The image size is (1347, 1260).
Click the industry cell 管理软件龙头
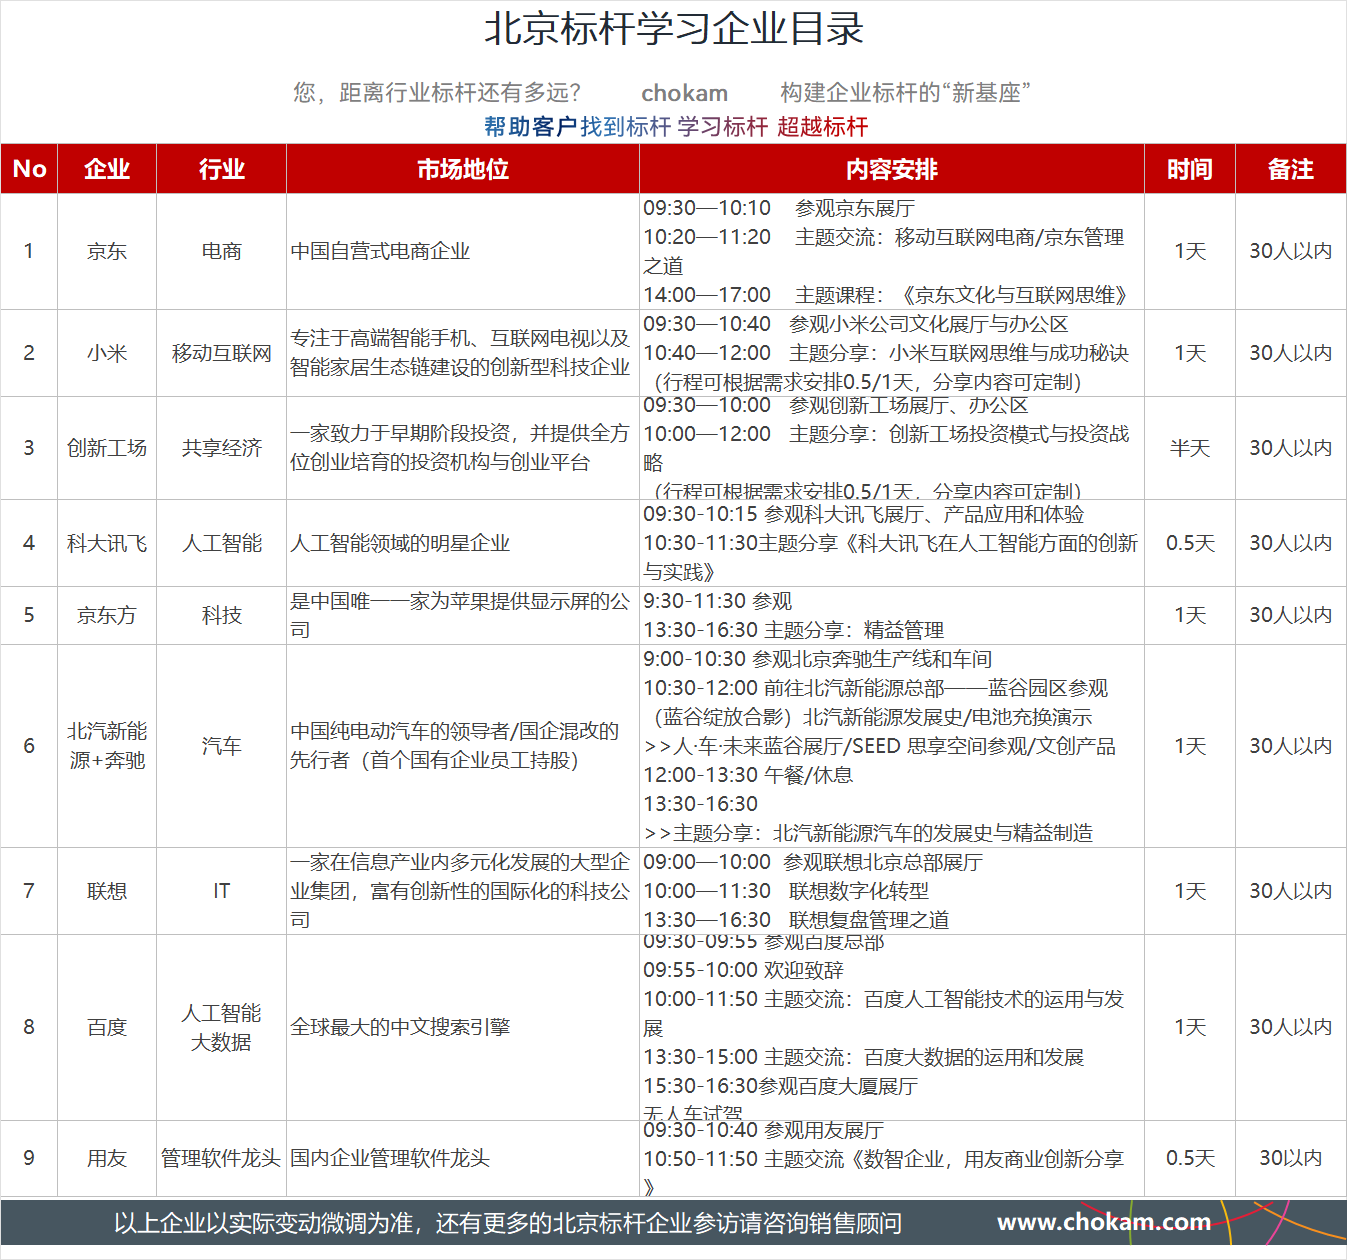(x=221, y=1158)
